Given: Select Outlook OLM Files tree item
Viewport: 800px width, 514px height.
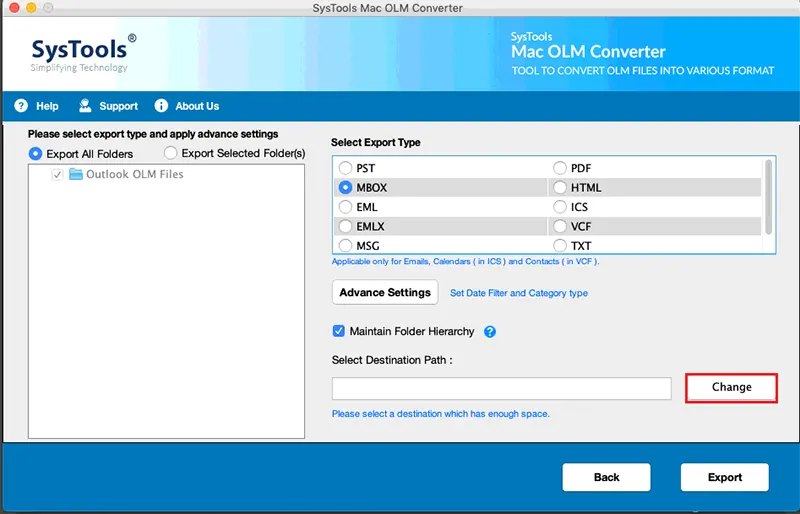Looking at the screenshot, I should [134, 174].
